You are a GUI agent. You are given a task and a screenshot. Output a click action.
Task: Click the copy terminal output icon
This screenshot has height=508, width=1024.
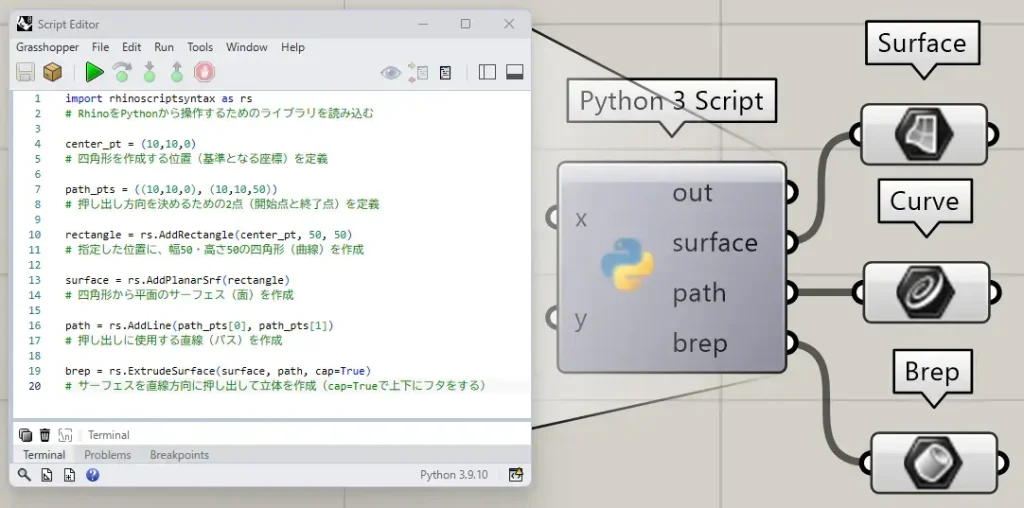tap(25, 435)
